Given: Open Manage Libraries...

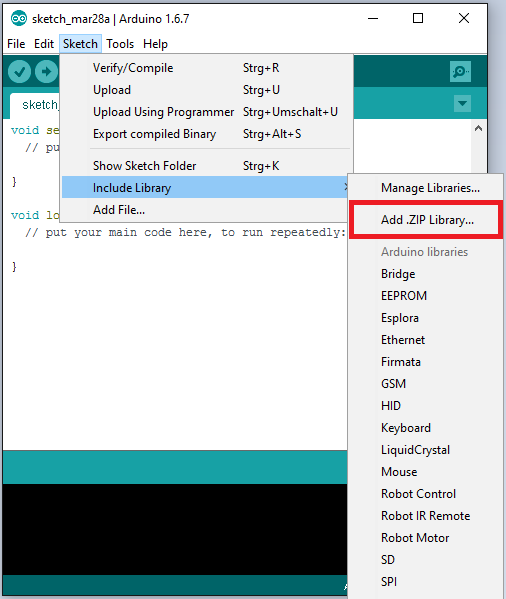Looking at the screenshot, I should point(425,188).
